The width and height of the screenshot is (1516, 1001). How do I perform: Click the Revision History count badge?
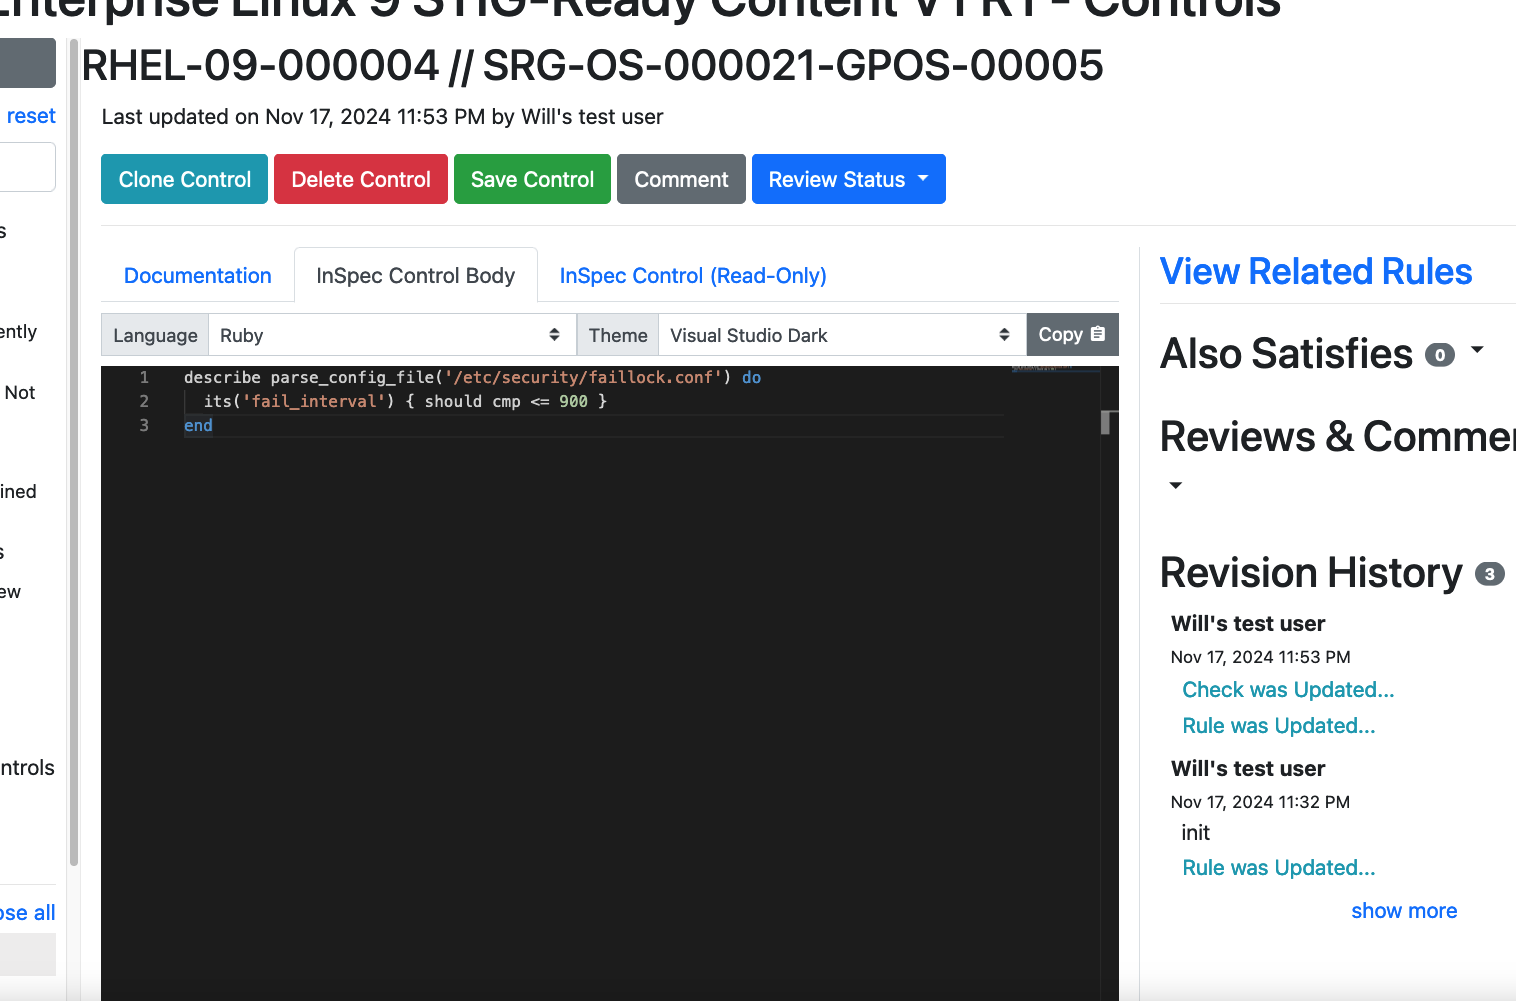click(x=1489, y=574)
